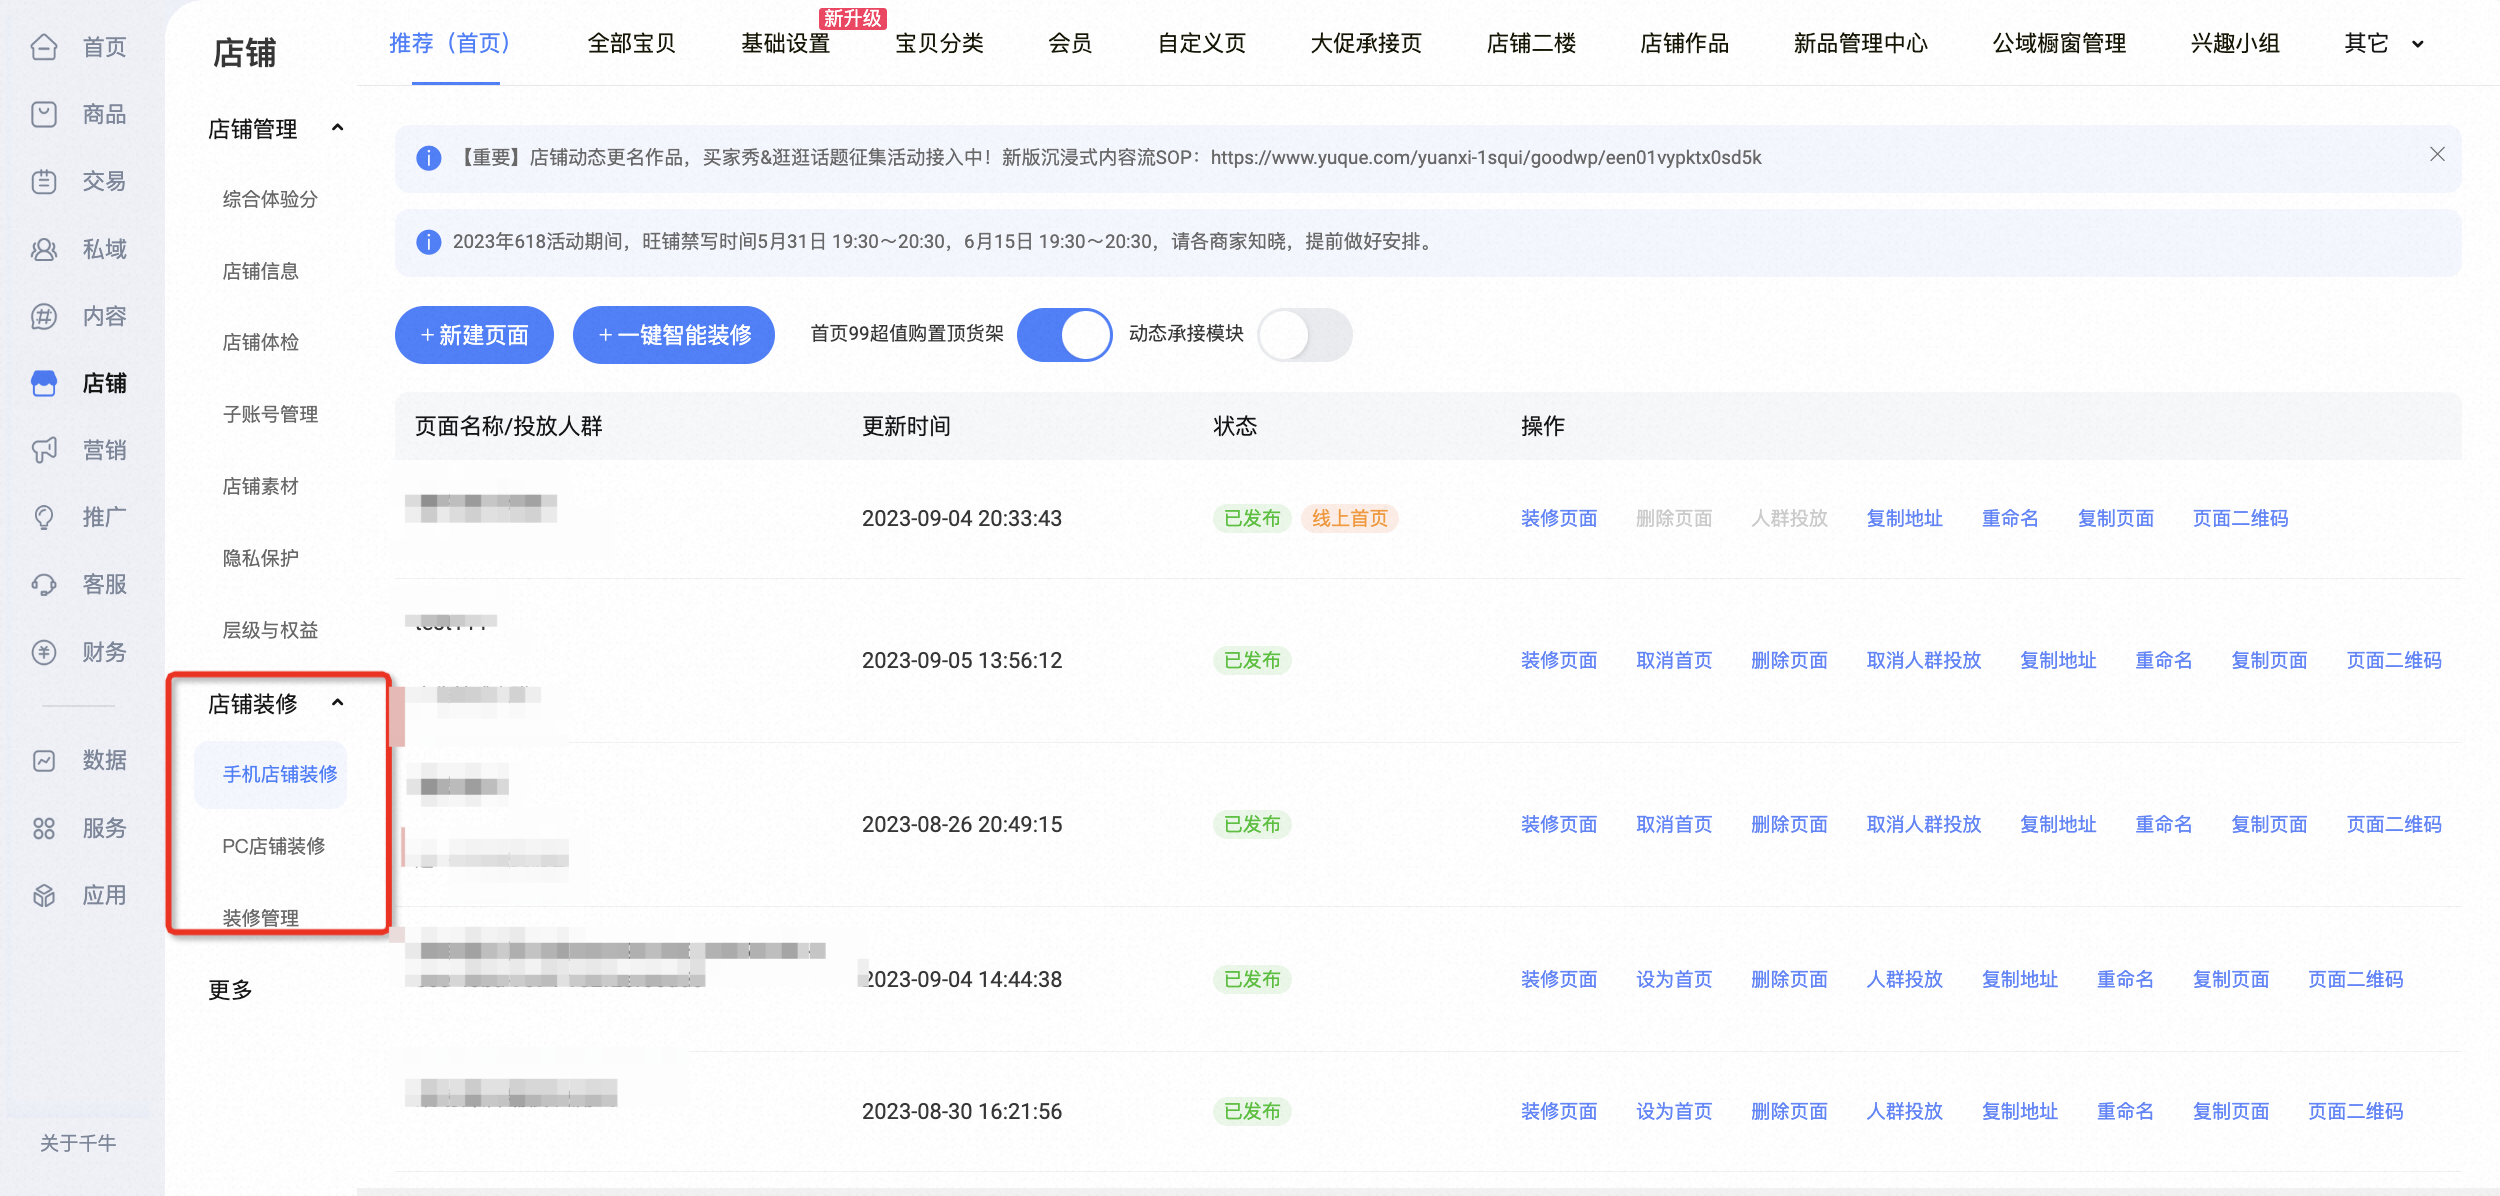This screenshot has height=1196, width=2500.
Task: Open 店铺素材 in sidebar
Action: point(260,486)
